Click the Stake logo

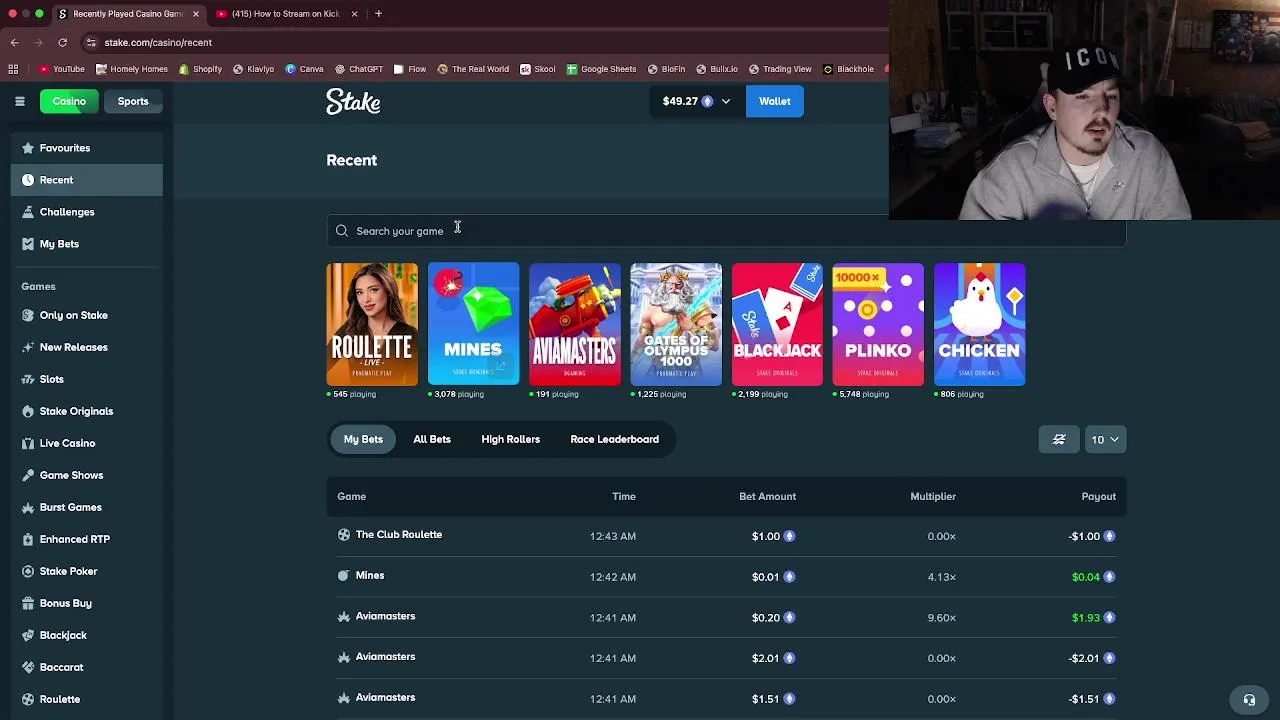353,101
